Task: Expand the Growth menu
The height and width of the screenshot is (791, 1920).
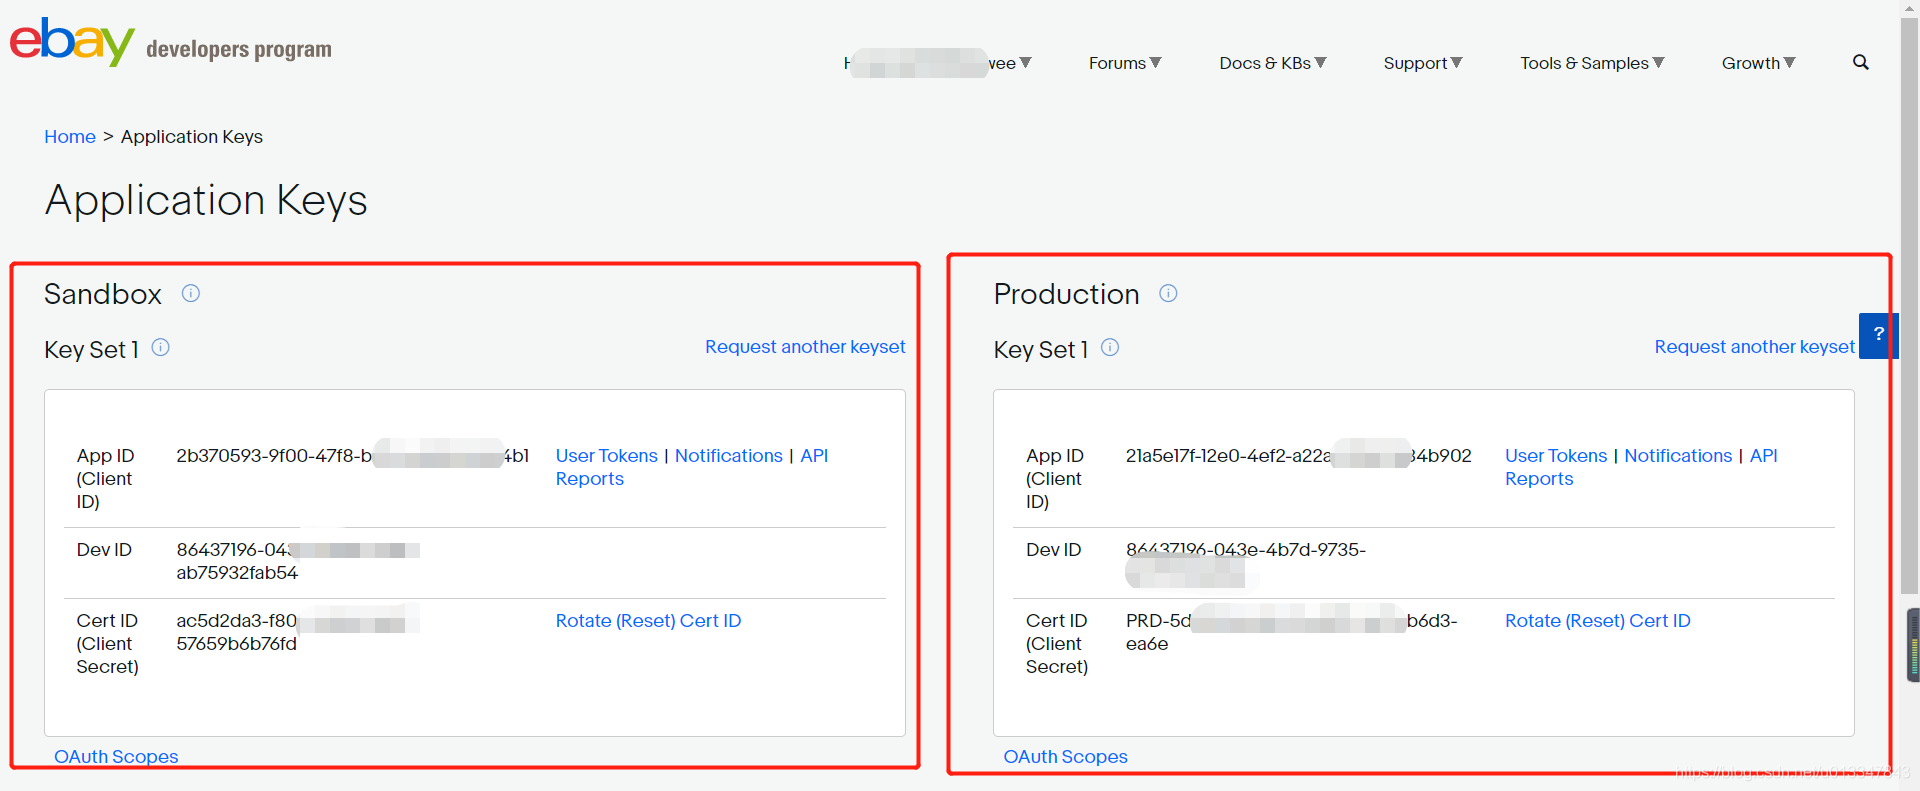Action: pos(1759,63)
